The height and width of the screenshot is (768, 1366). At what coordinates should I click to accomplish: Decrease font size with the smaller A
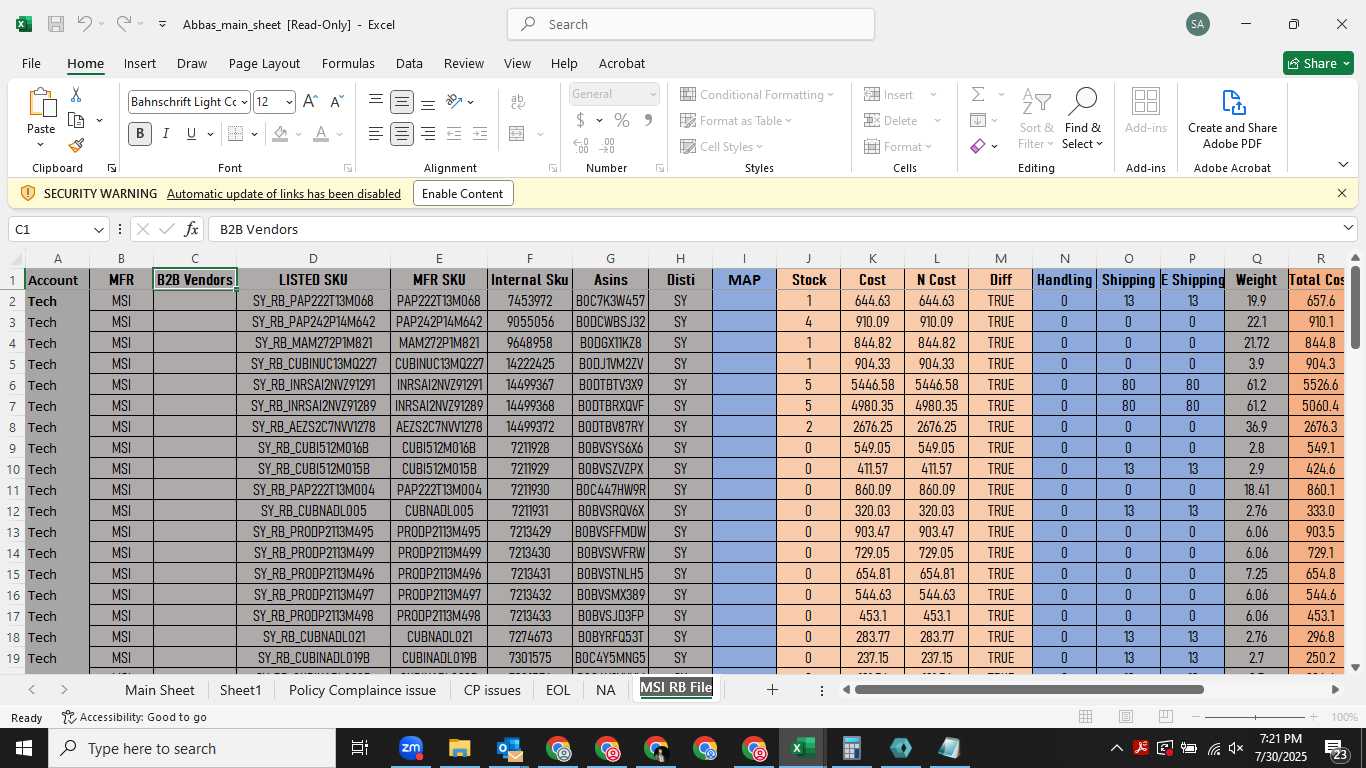coord(336,102)
